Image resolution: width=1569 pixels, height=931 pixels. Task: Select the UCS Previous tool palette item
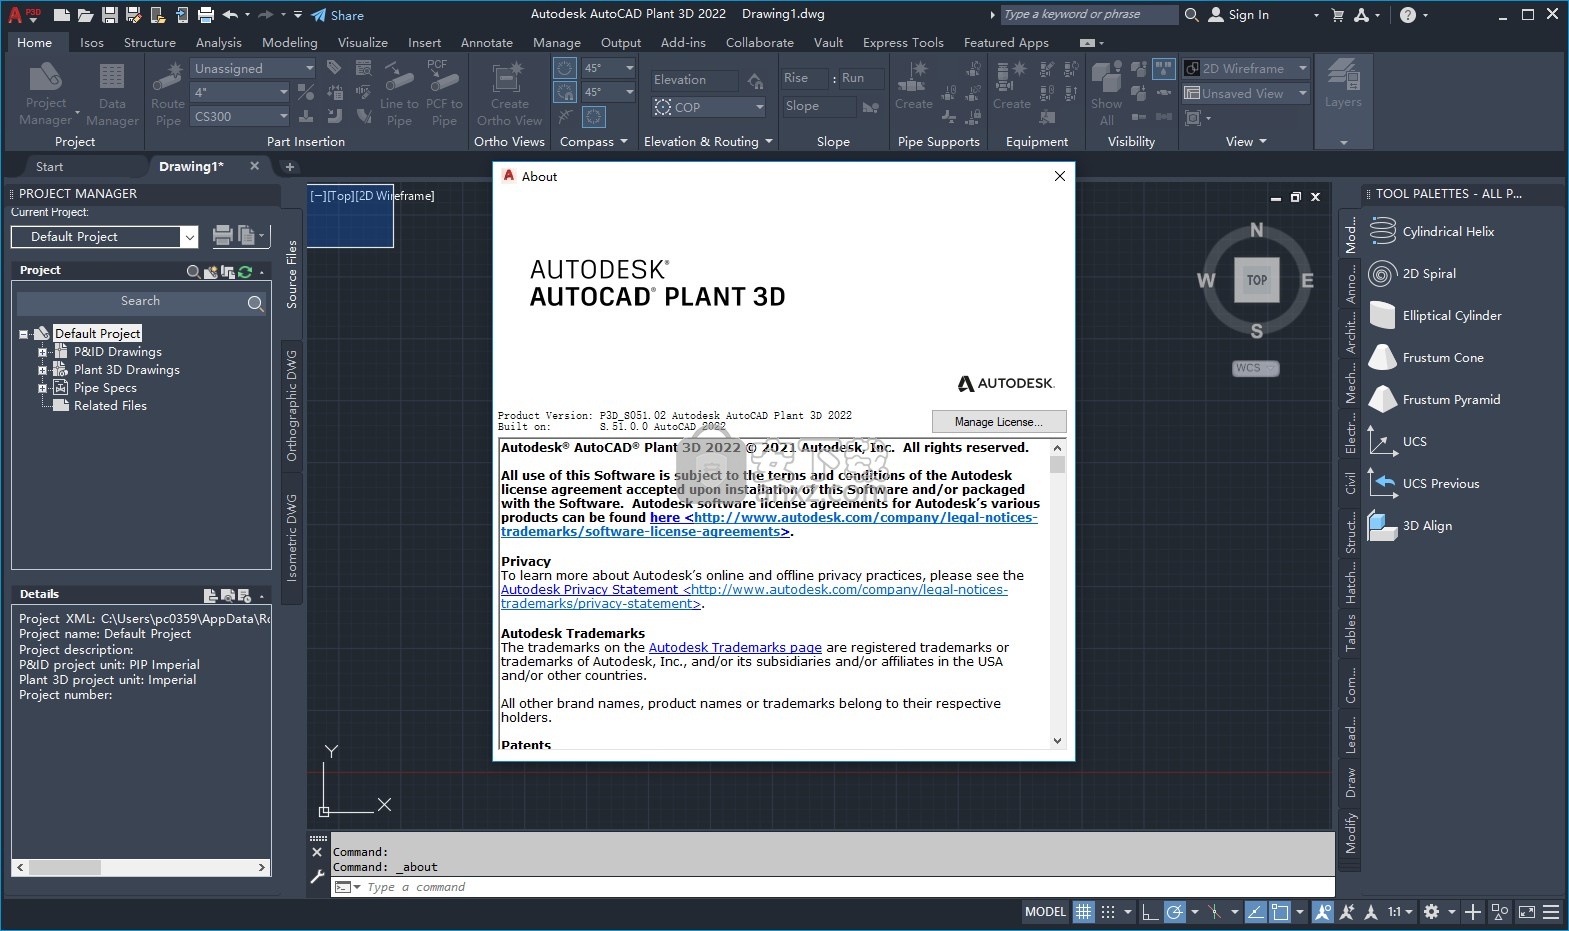(1424, 483)
